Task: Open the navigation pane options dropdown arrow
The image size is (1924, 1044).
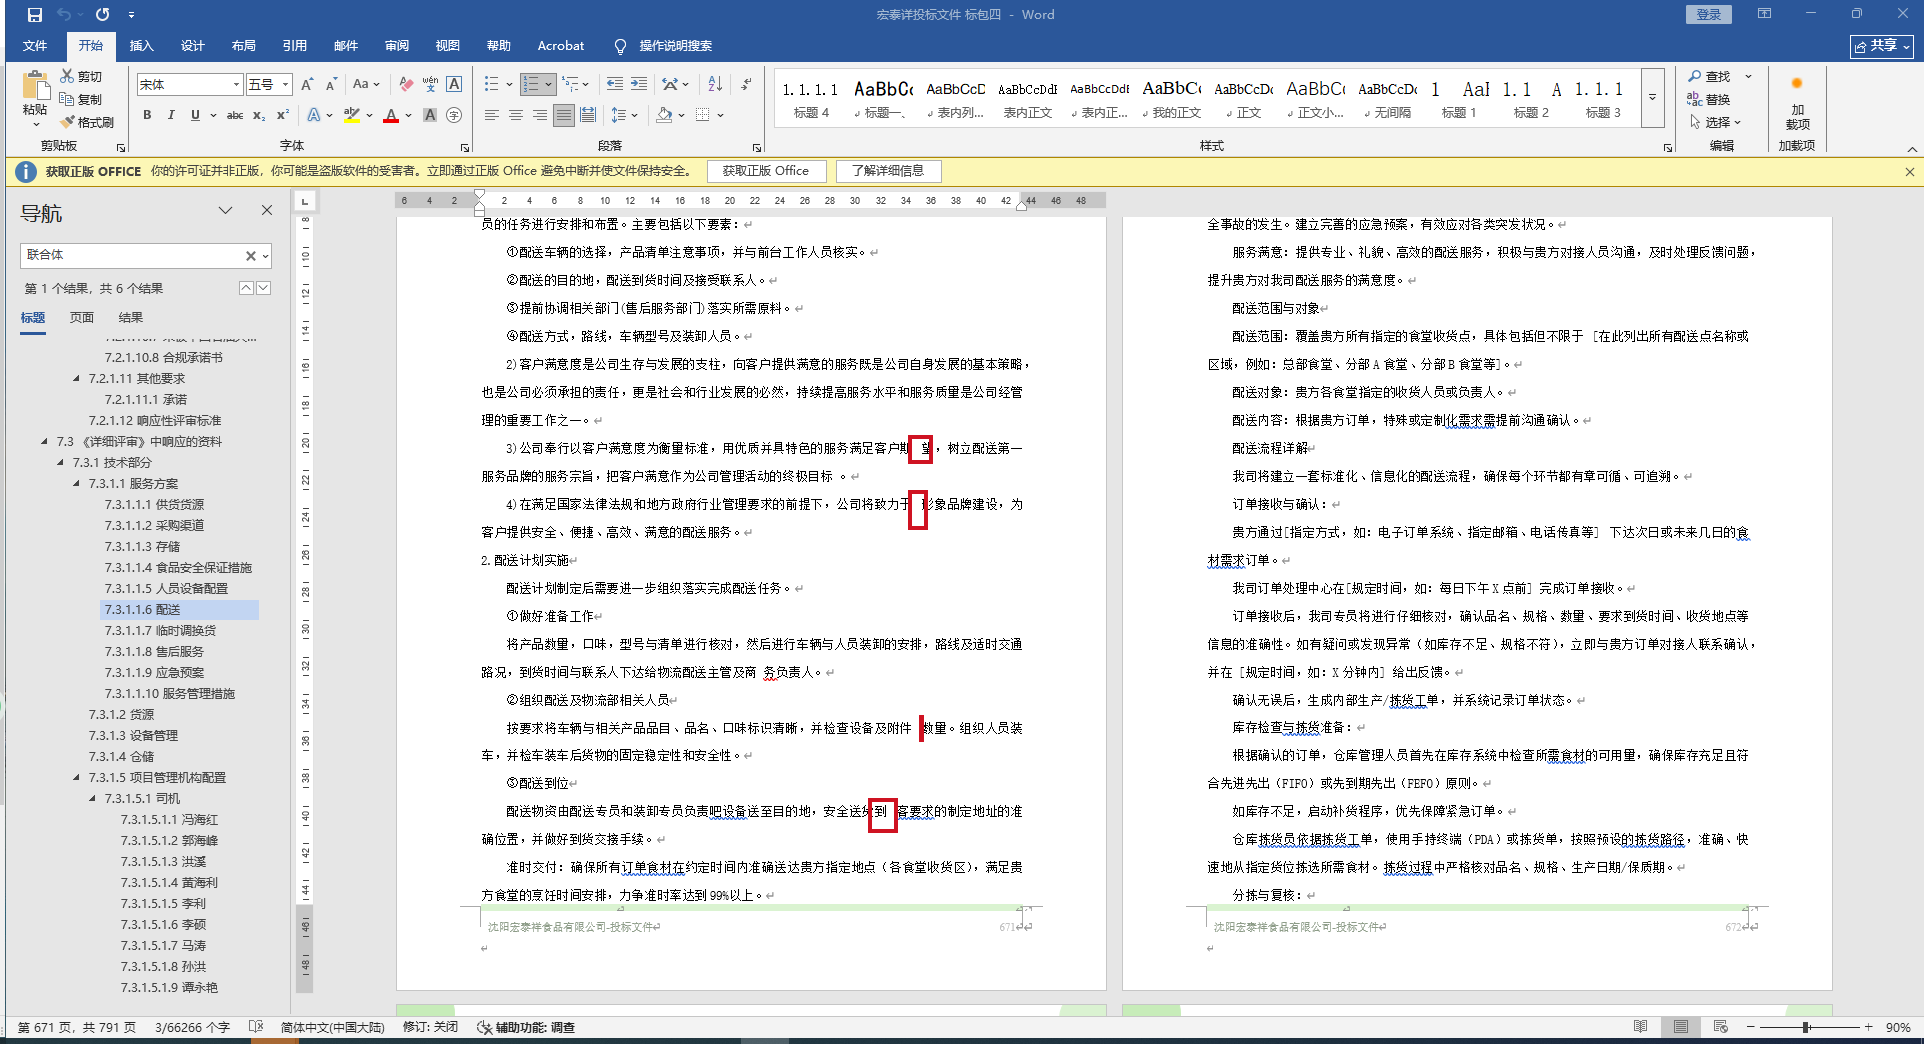Action: pyautogui.click(x=226, y=210)
